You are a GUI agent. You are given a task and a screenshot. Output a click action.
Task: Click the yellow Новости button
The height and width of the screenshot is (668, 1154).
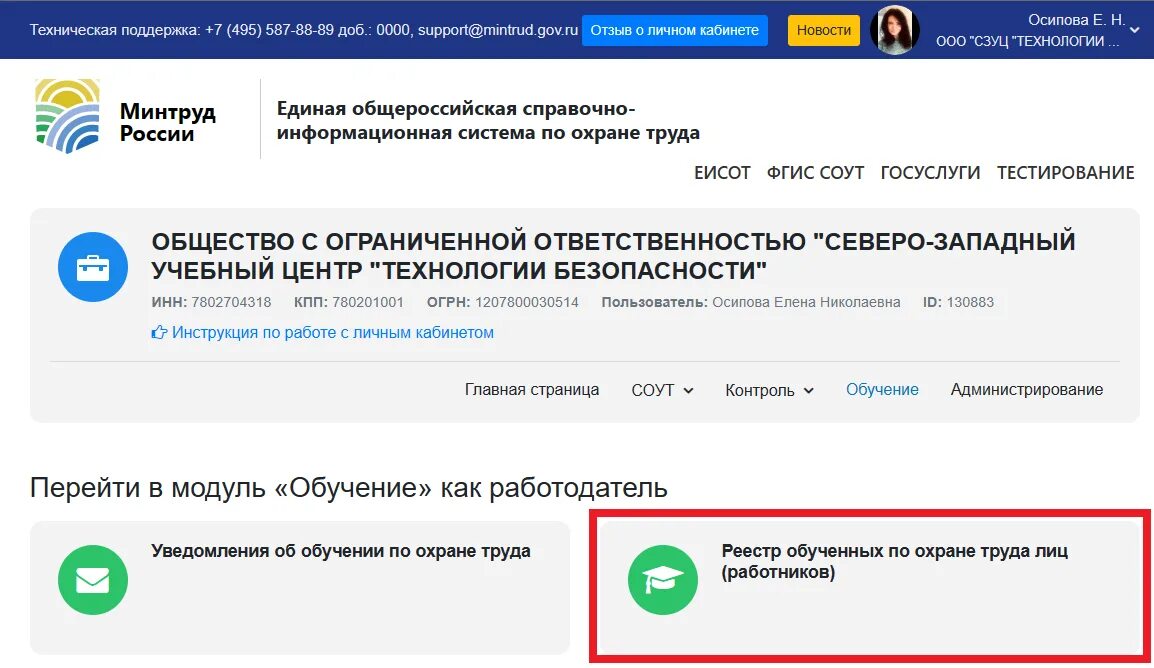coord(824,30)
